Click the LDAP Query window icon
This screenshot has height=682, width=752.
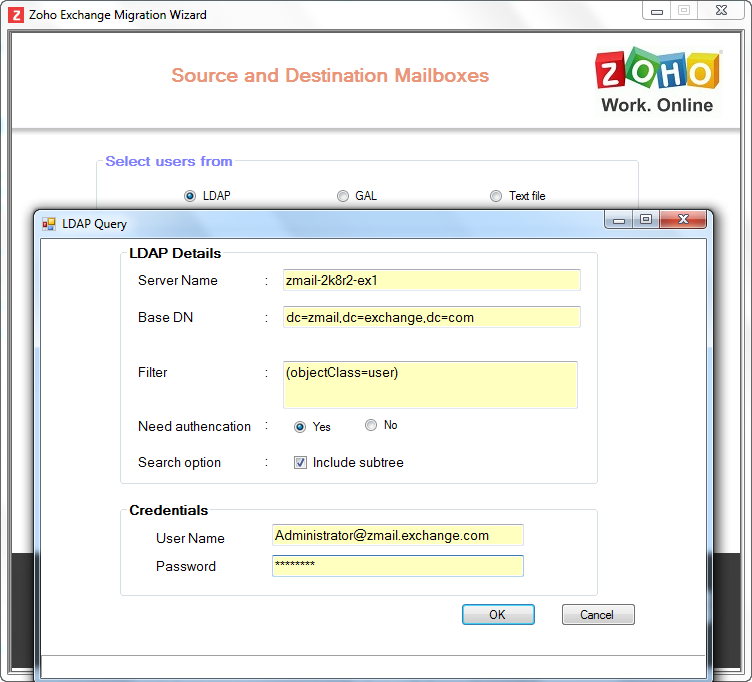click(49, 224)
